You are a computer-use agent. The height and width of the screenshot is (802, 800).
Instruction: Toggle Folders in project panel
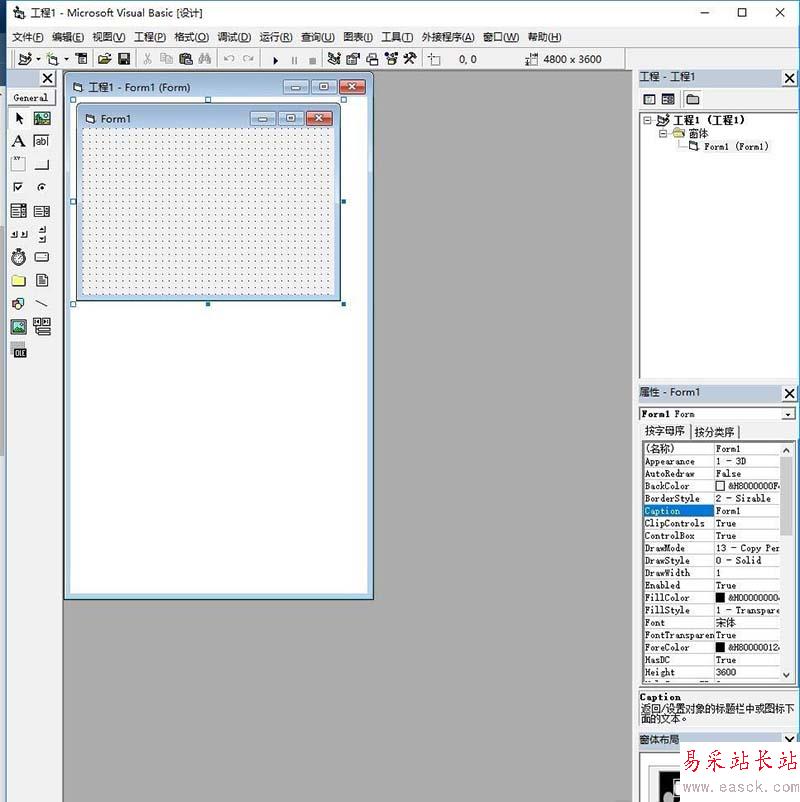point(693,99)
